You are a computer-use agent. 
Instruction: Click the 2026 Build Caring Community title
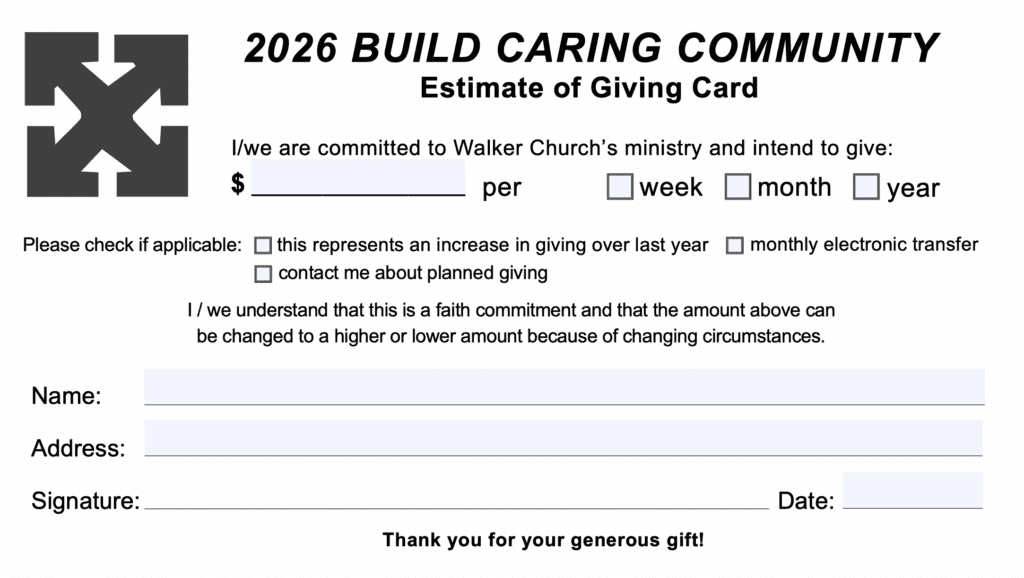click(590, 48)
